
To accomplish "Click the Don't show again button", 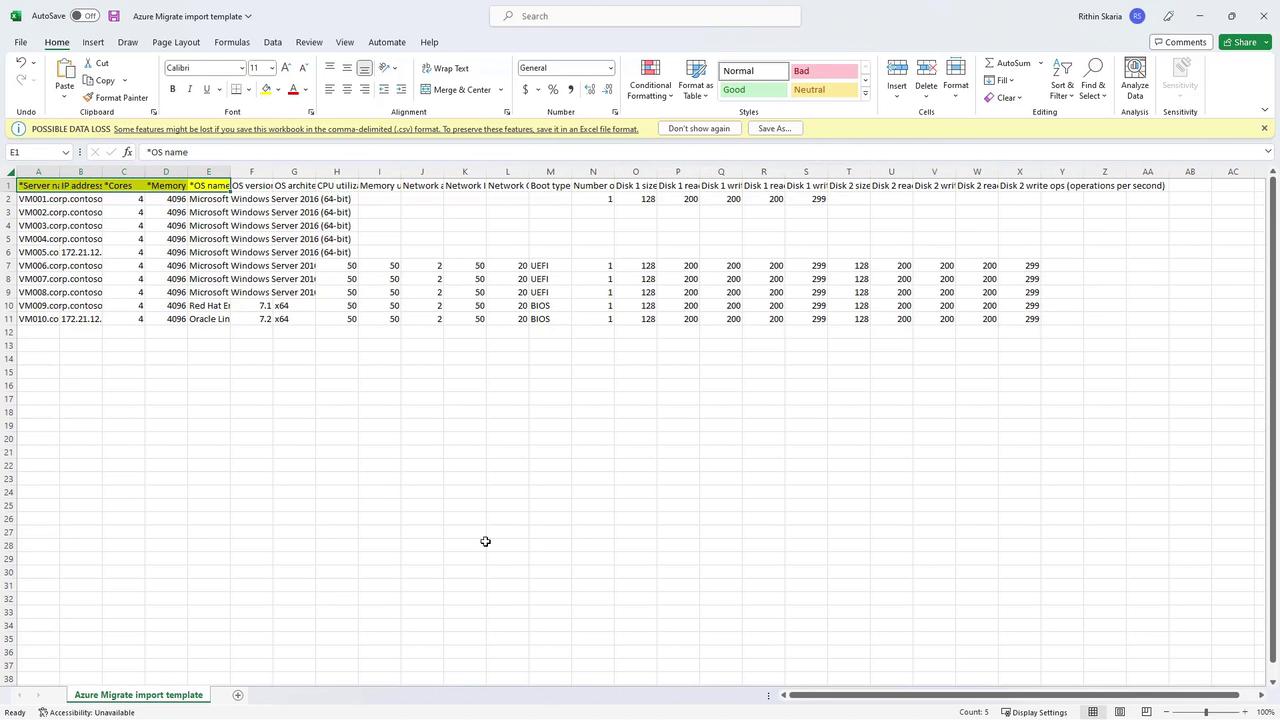I will pyautogui.click(x=699, y=129).
